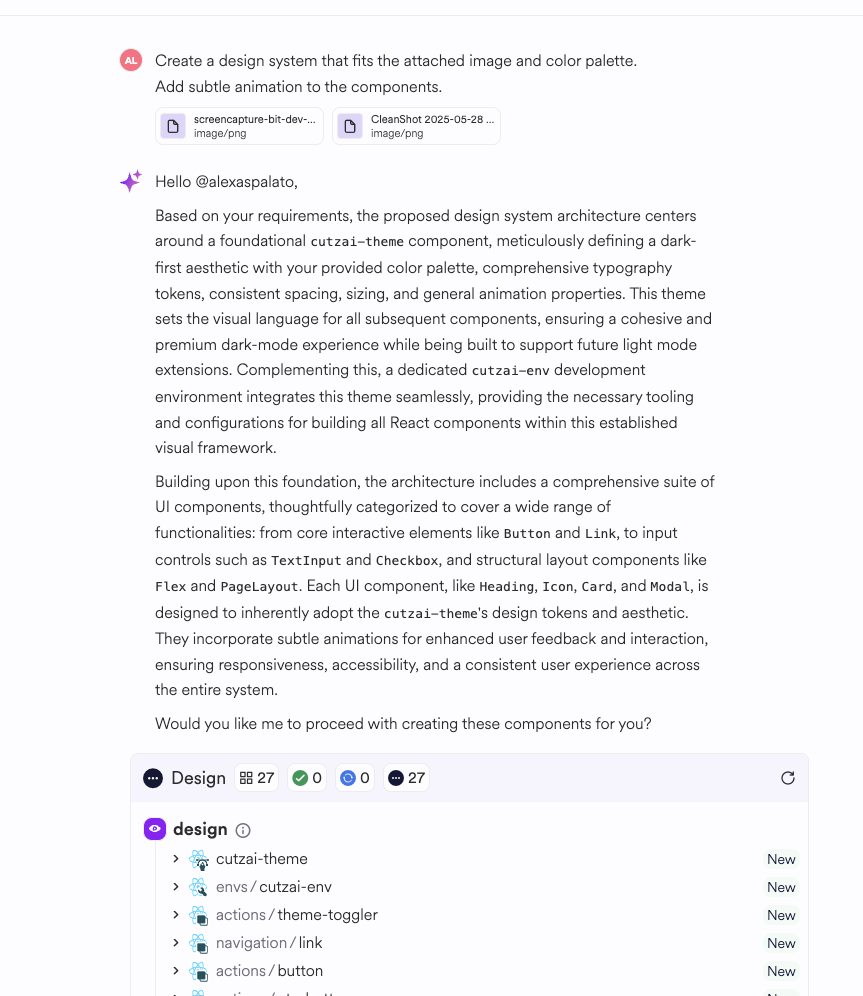Toggle the pending 27 count filter

[406, 778]
